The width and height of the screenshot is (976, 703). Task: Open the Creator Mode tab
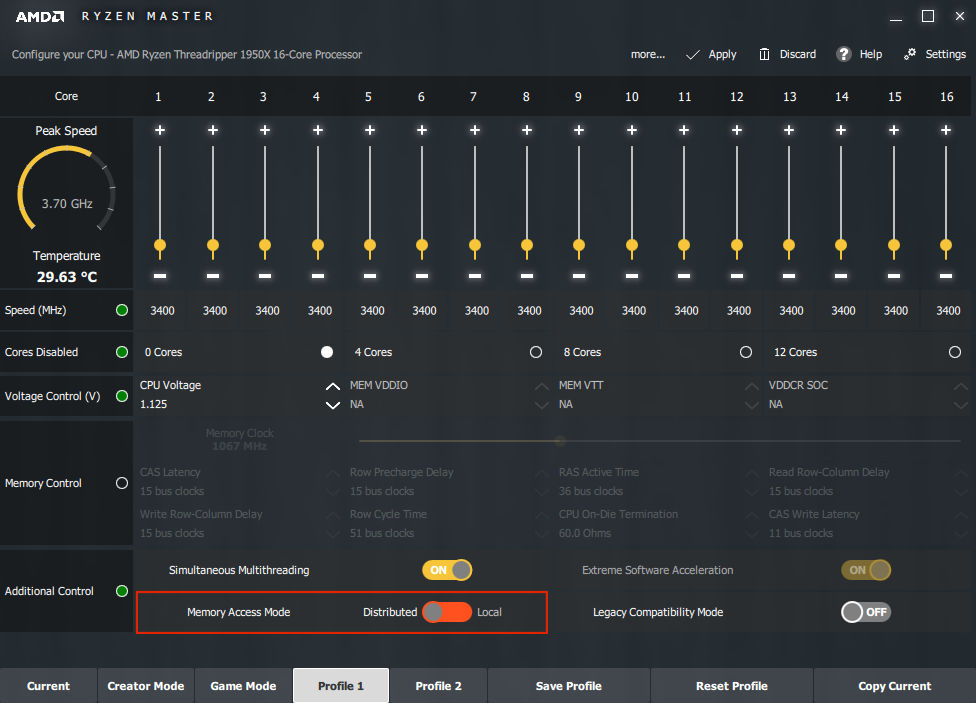(x=146, y=686)
